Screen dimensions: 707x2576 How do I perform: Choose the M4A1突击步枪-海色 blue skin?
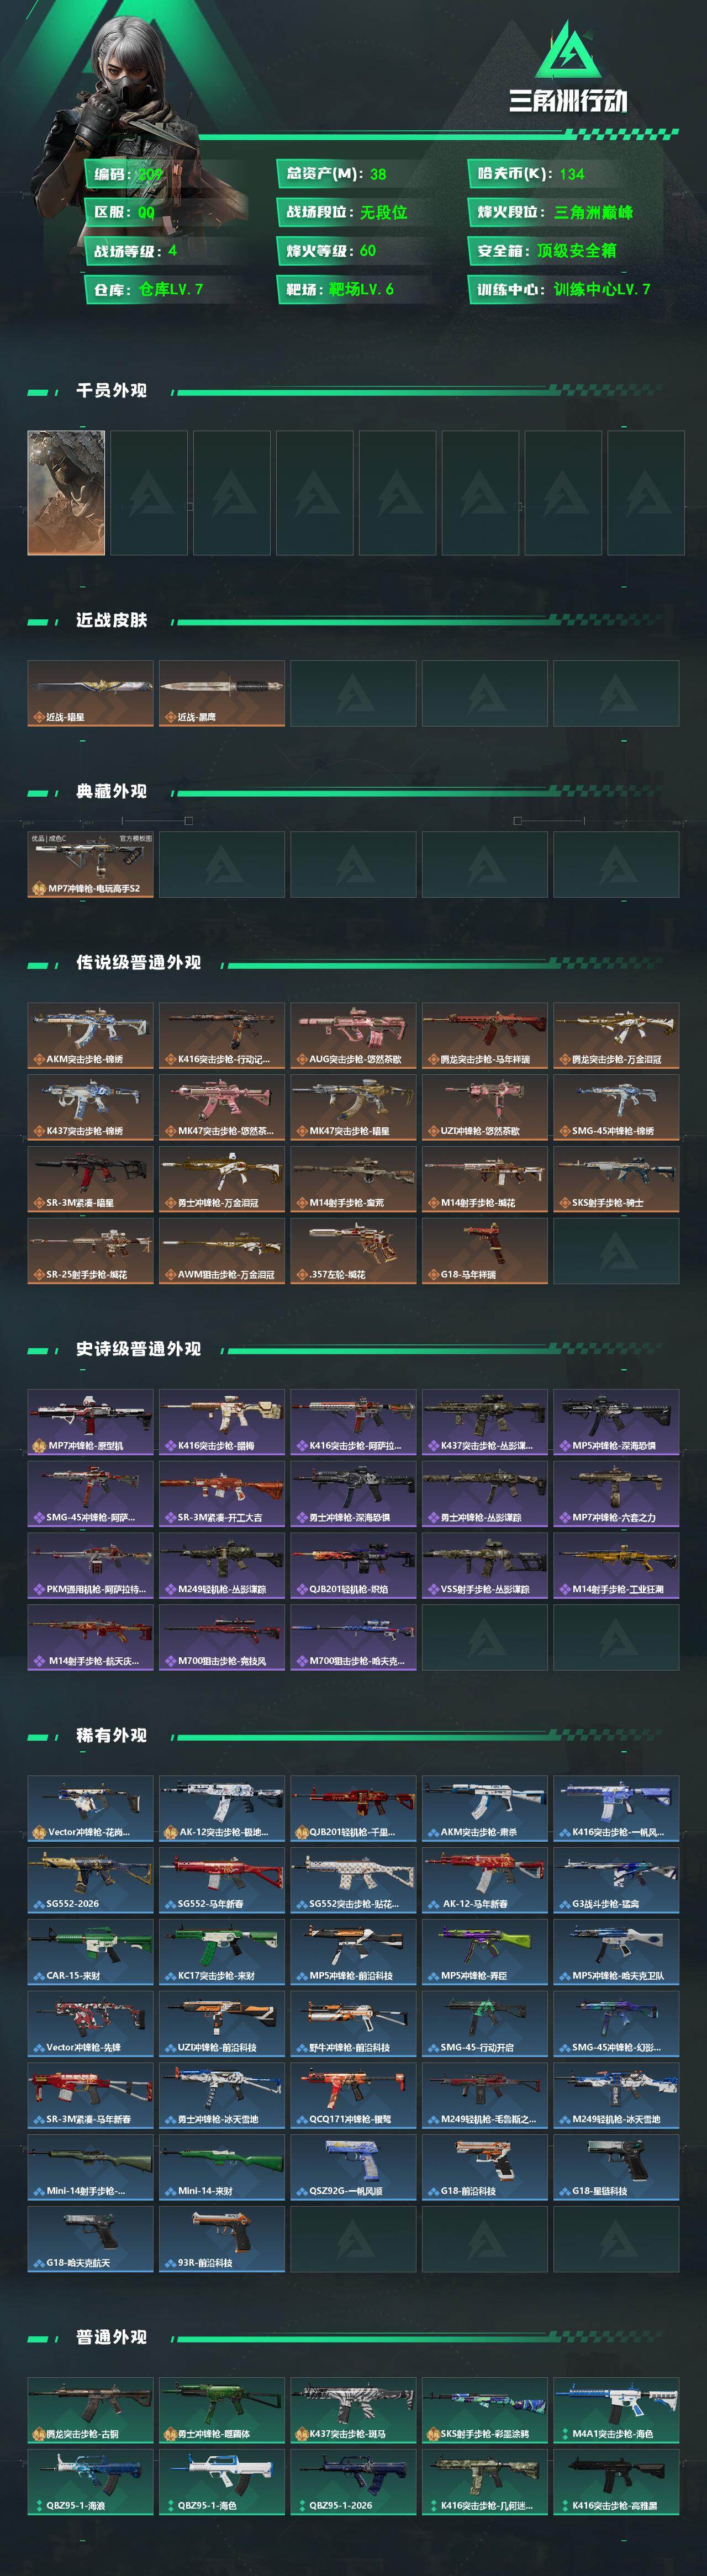click(616, 2410)
